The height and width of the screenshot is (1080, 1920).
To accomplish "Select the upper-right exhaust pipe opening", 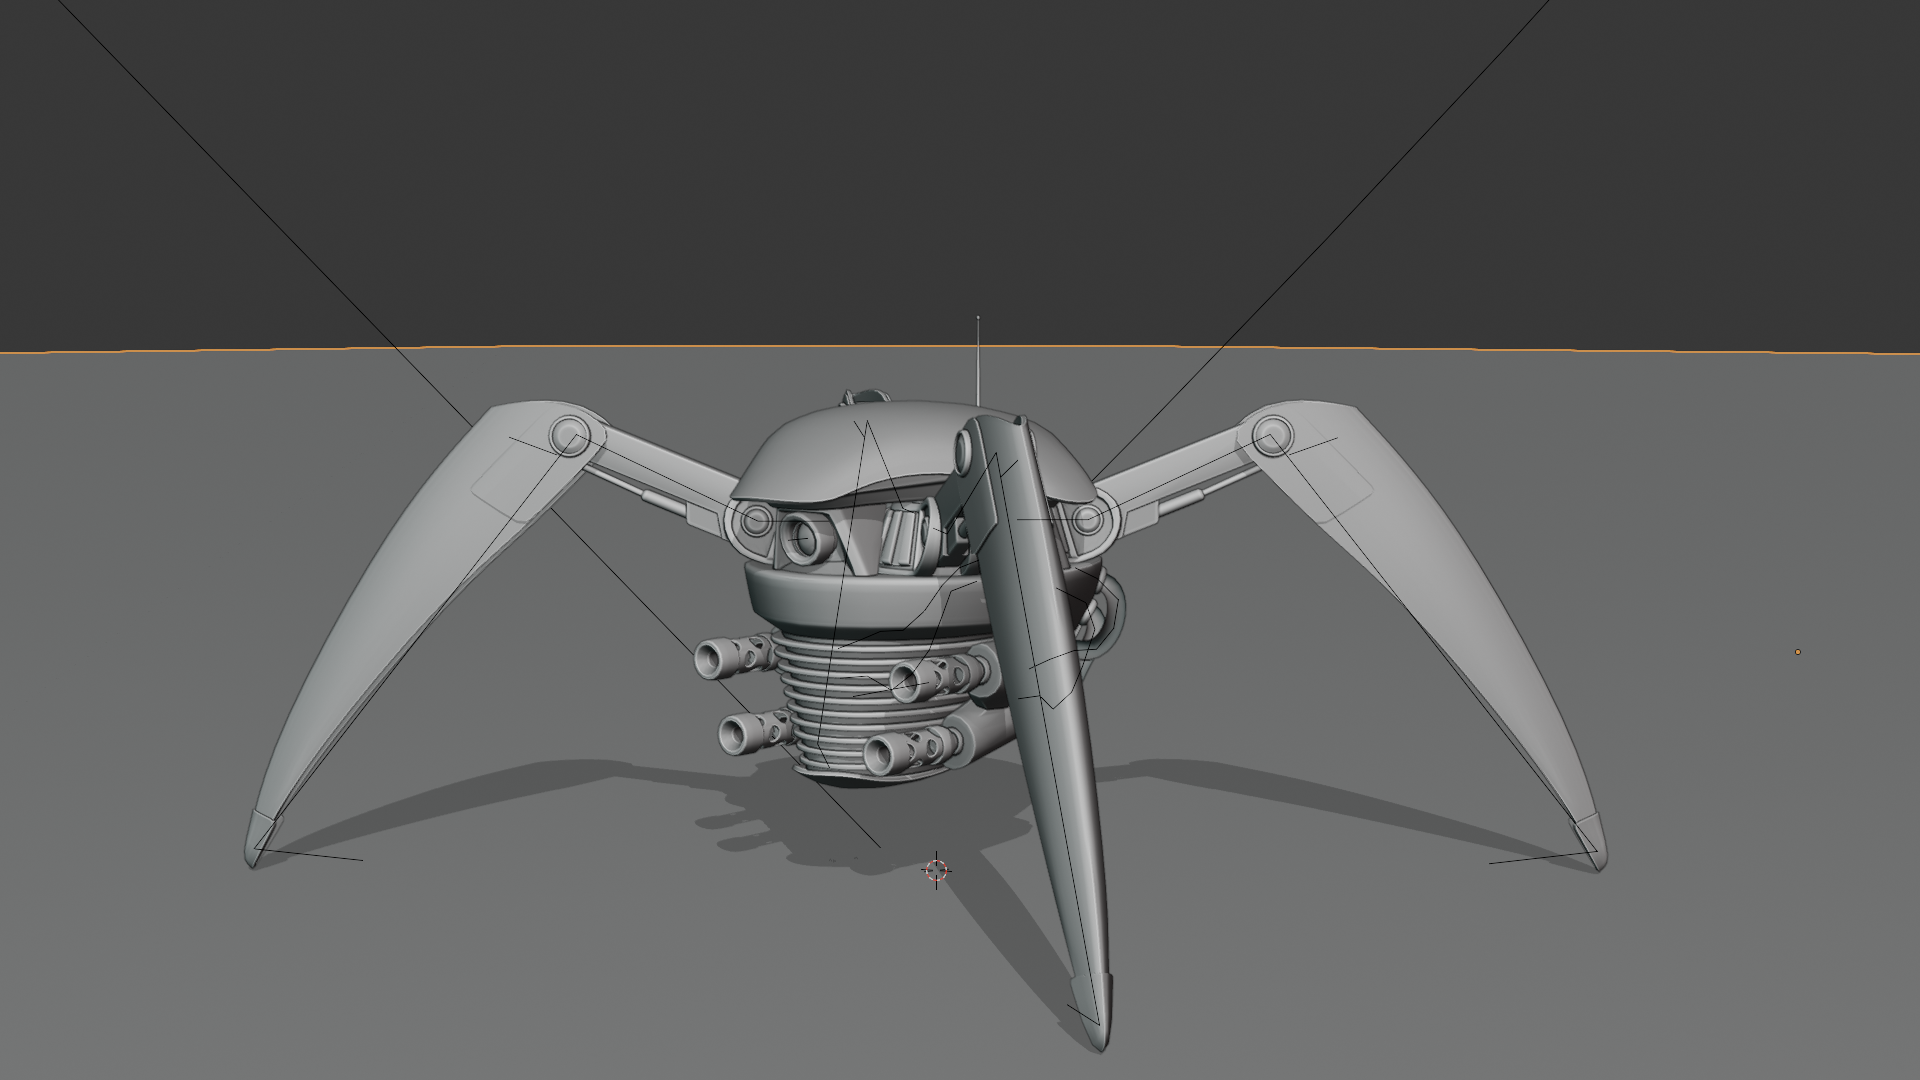I will (x=905, y=684).
